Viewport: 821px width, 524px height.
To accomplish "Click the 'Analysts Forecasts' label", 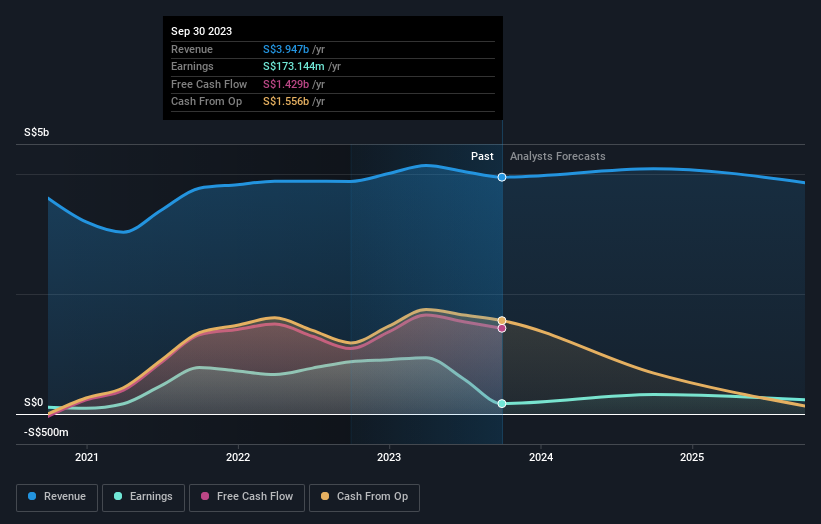I will click(558, 156).
